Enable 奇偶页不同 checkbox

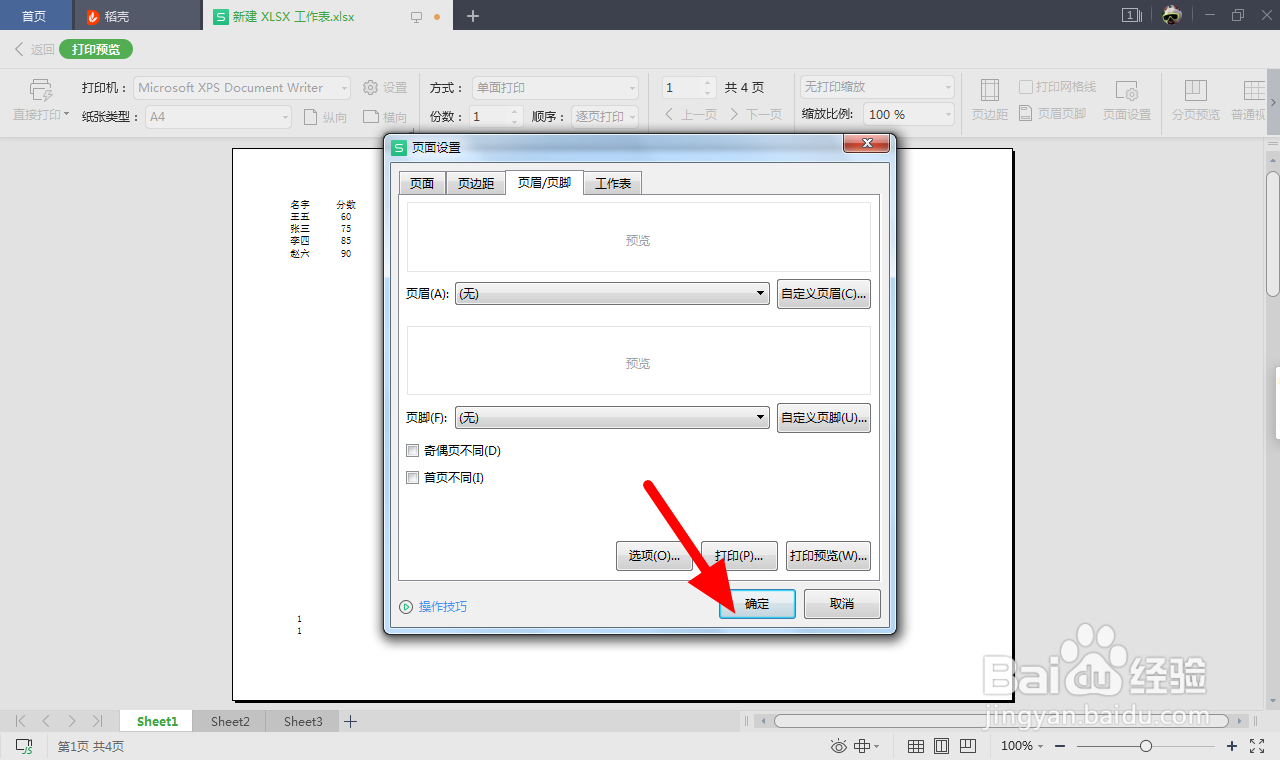(412, 451)
